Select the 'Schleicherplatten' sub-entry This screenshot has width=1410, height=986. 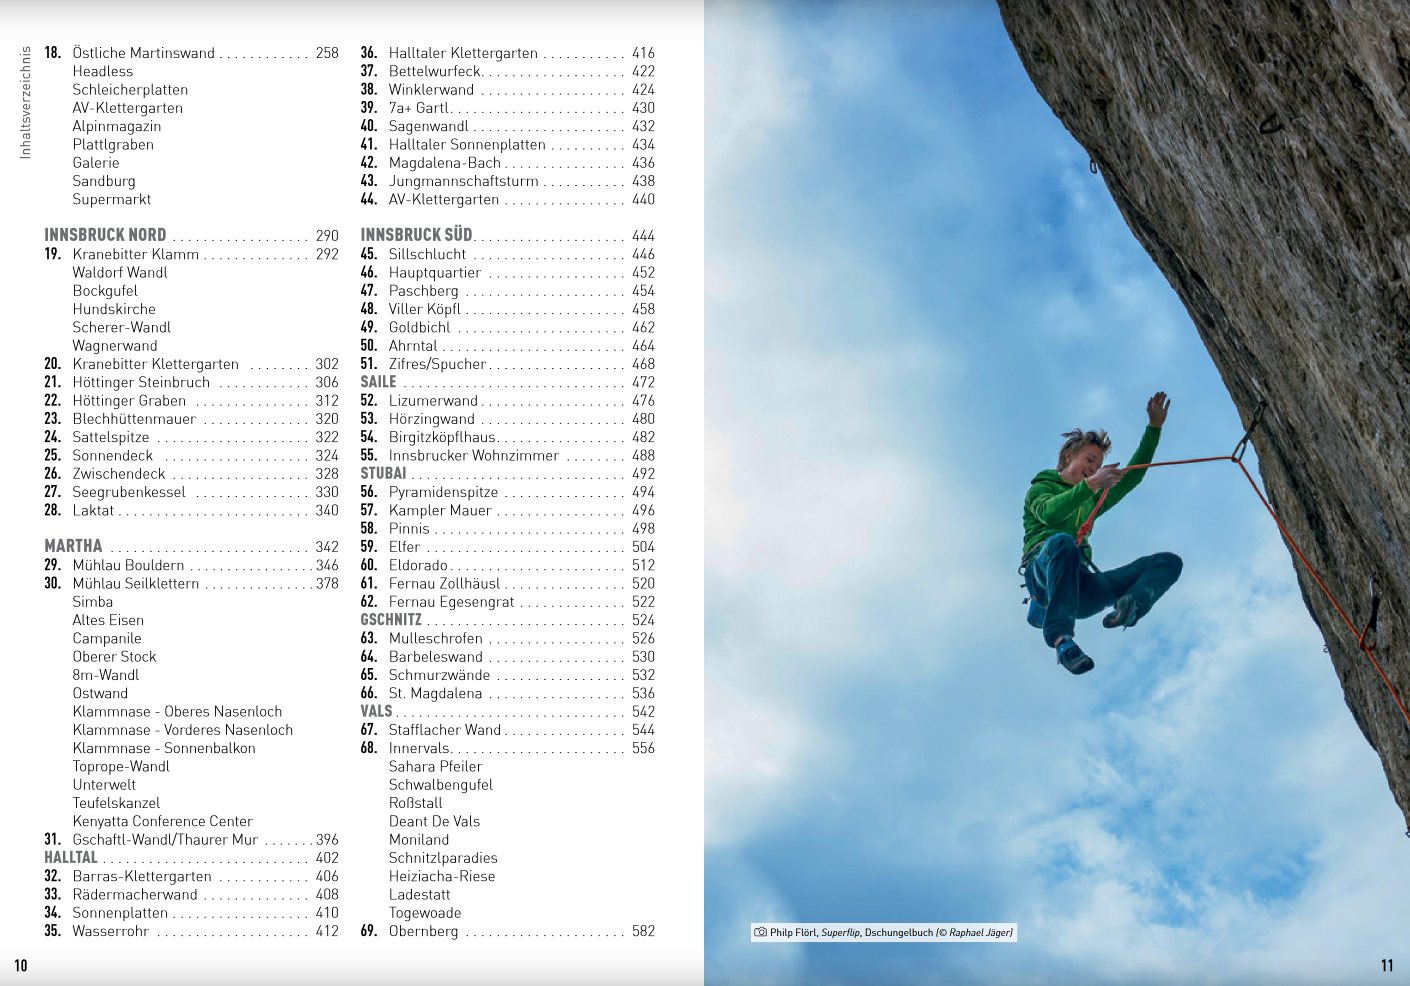coord(130,89)
